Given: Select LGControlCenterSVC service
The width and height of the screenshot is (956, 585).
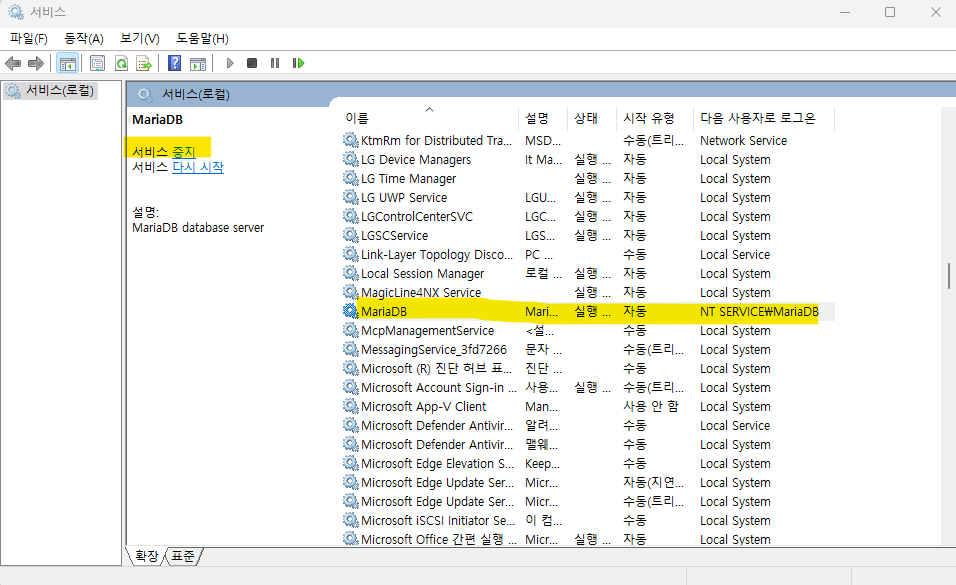Looking at the screenshot, I should point(416,216).
